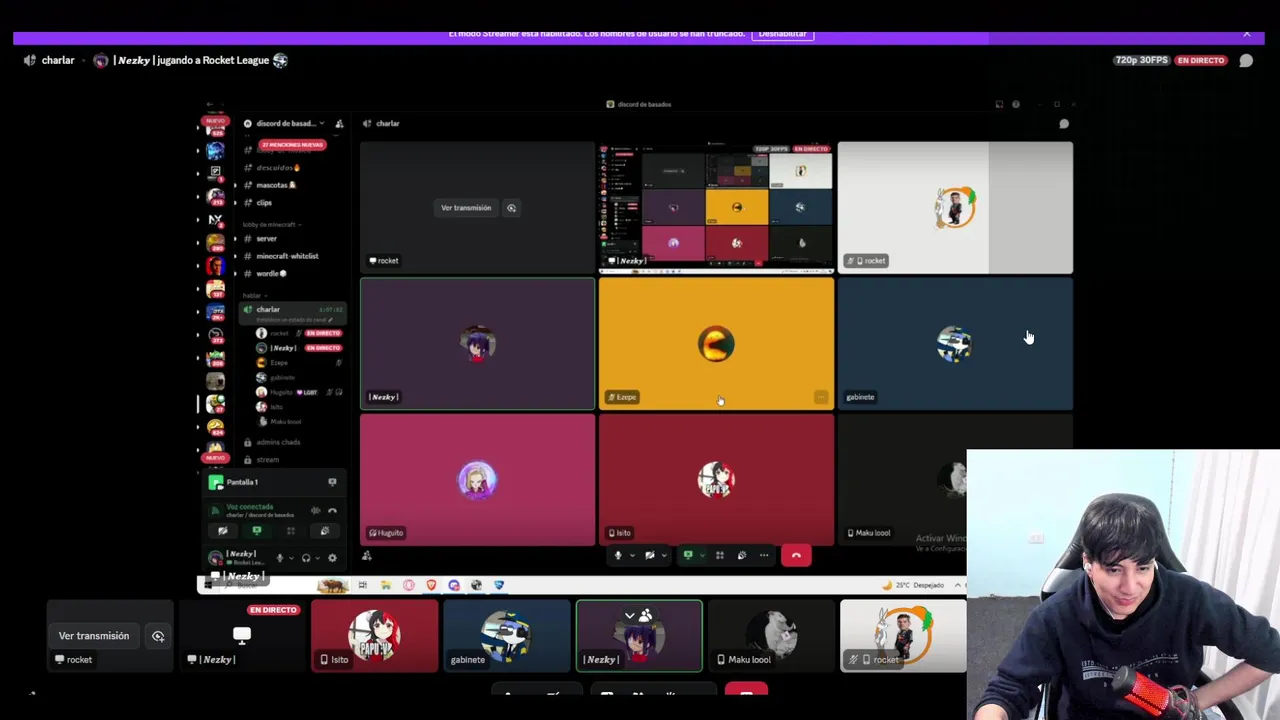Open activities grid button in sidebar voice panel
1280x720 pixels.
click(x=291, y=531)
